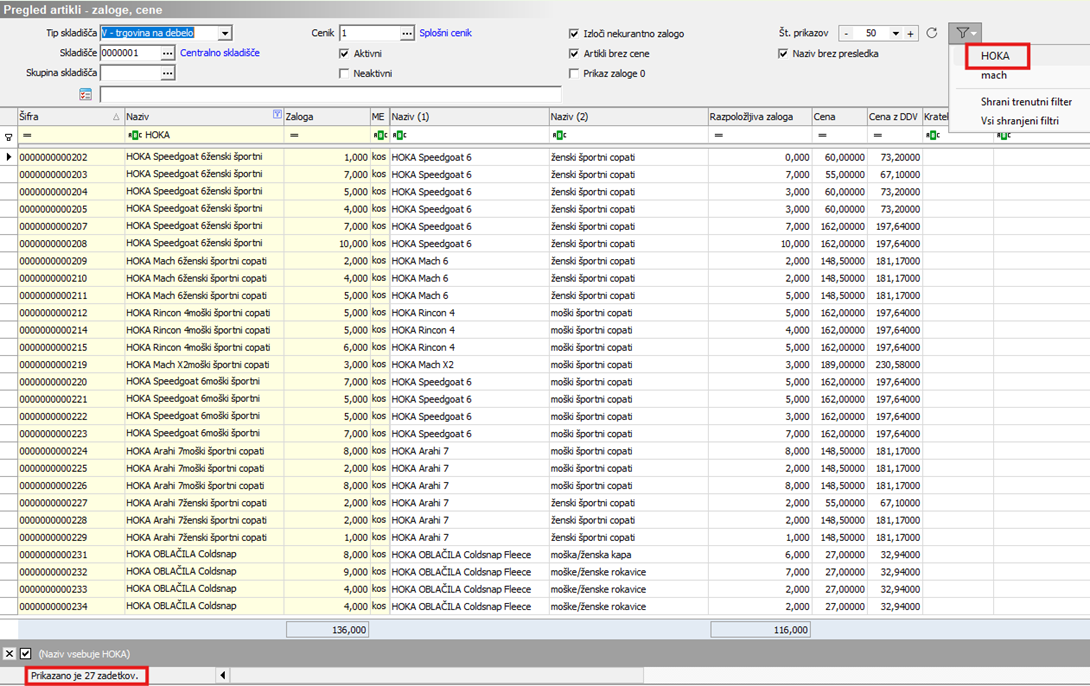Choose Shrani trenutni filter menu item

point(1026,101)
